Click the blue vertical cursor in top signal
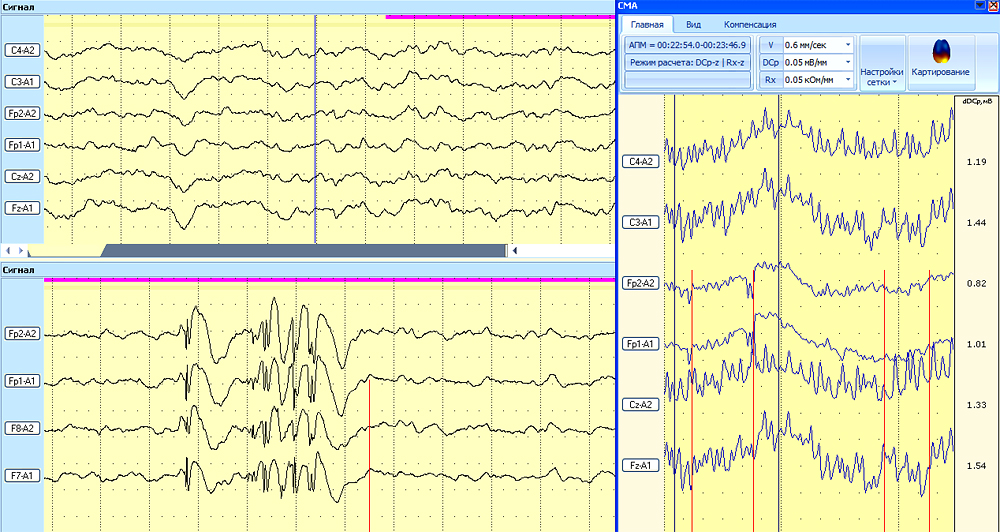This screenshot has width=1000, height=532. click(315, 128)
